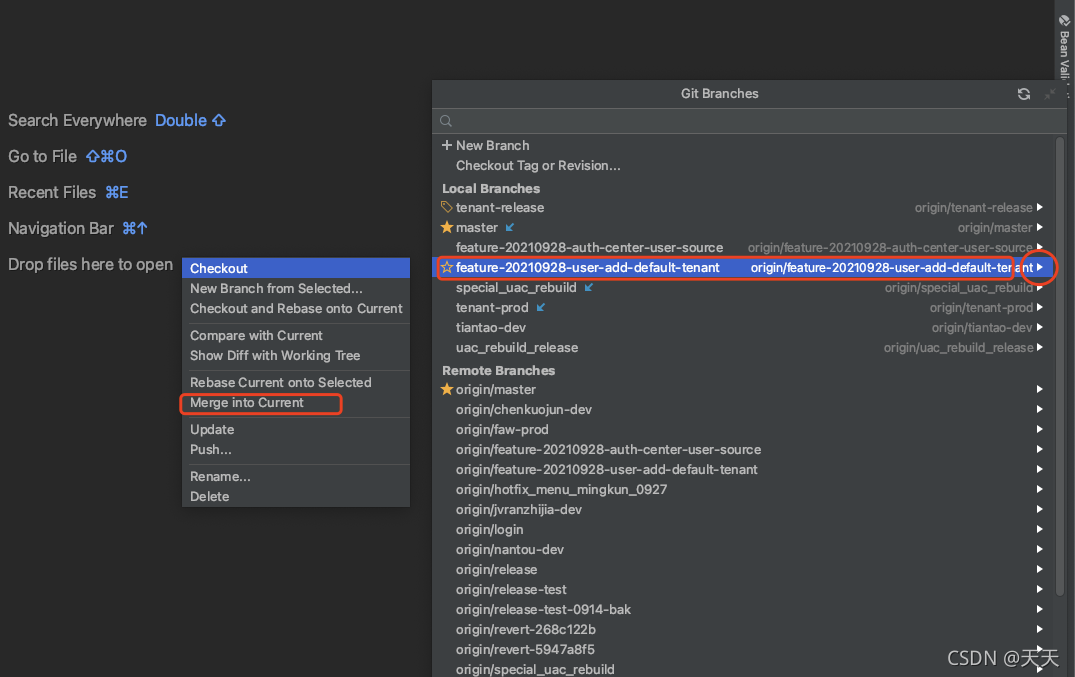Image resolution: width=1075 pixels, height=677 pixels.
Task: Choose Checkout and Rebase onto Current
Action: [x=295, y=309]
